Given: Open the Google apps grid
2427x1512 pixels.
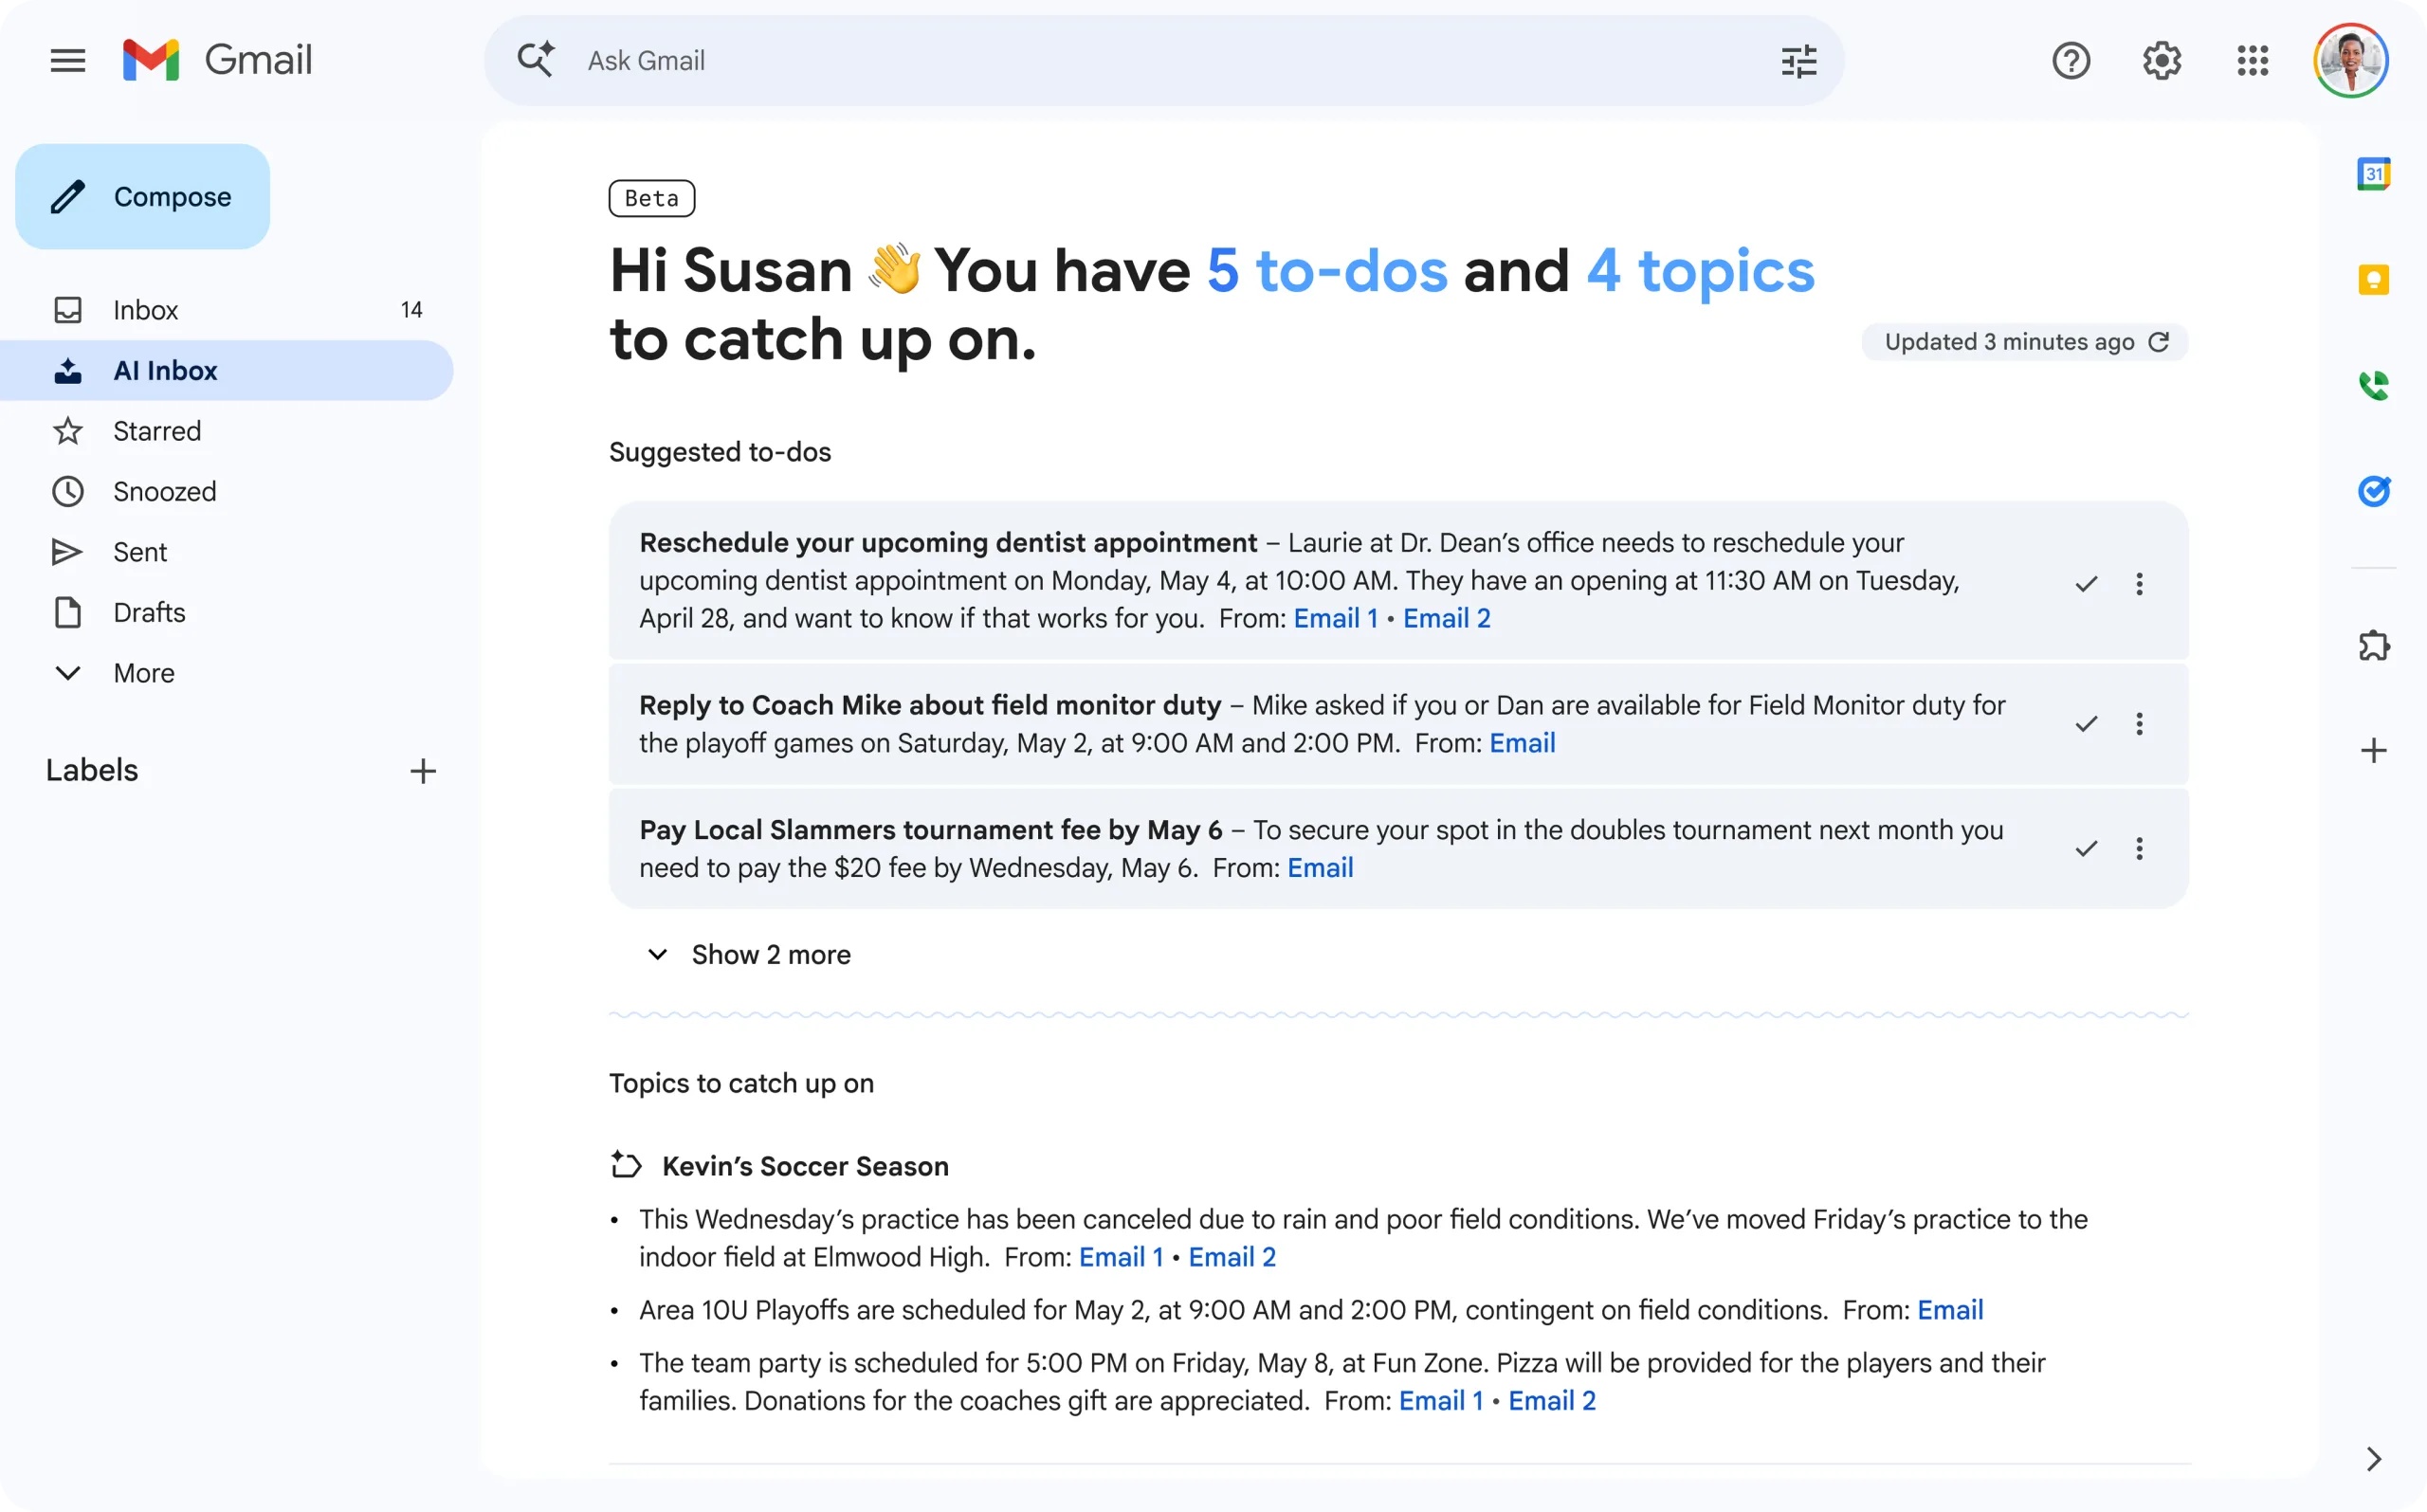Looking at the screenshot, I should (x=2252, y=60).
